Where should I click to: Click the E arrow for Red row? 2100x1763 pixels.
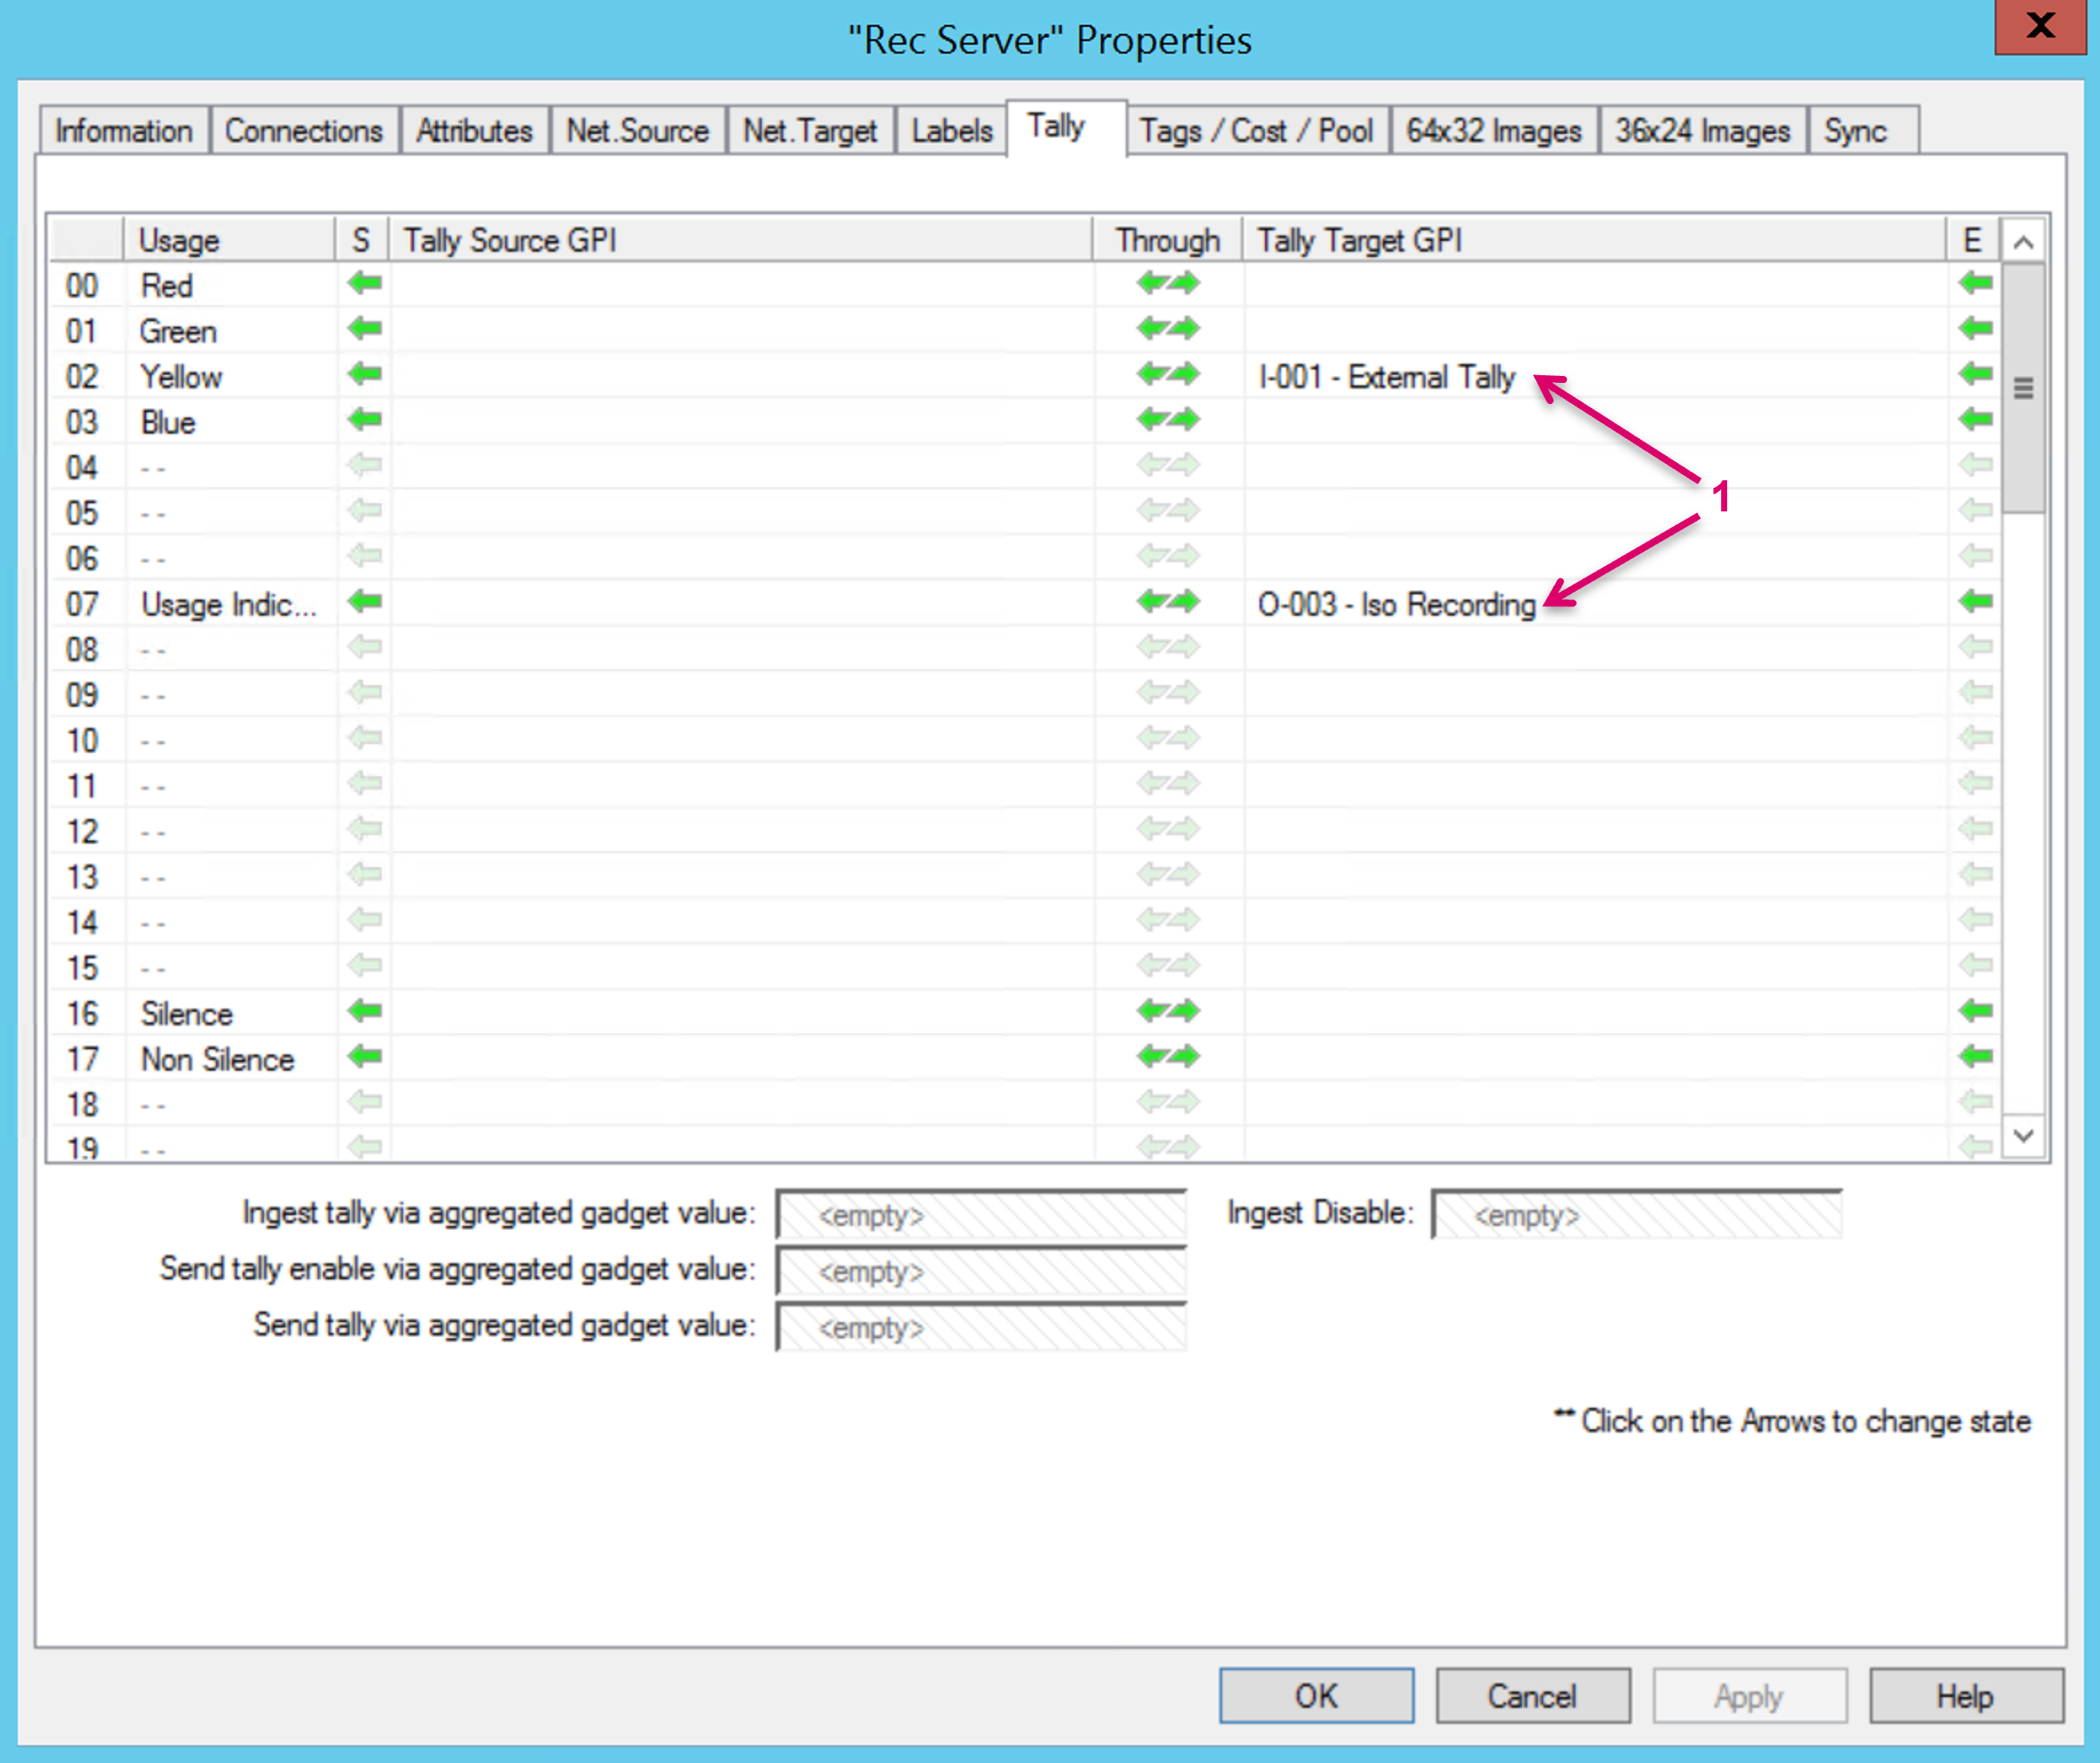[1975, 284]
